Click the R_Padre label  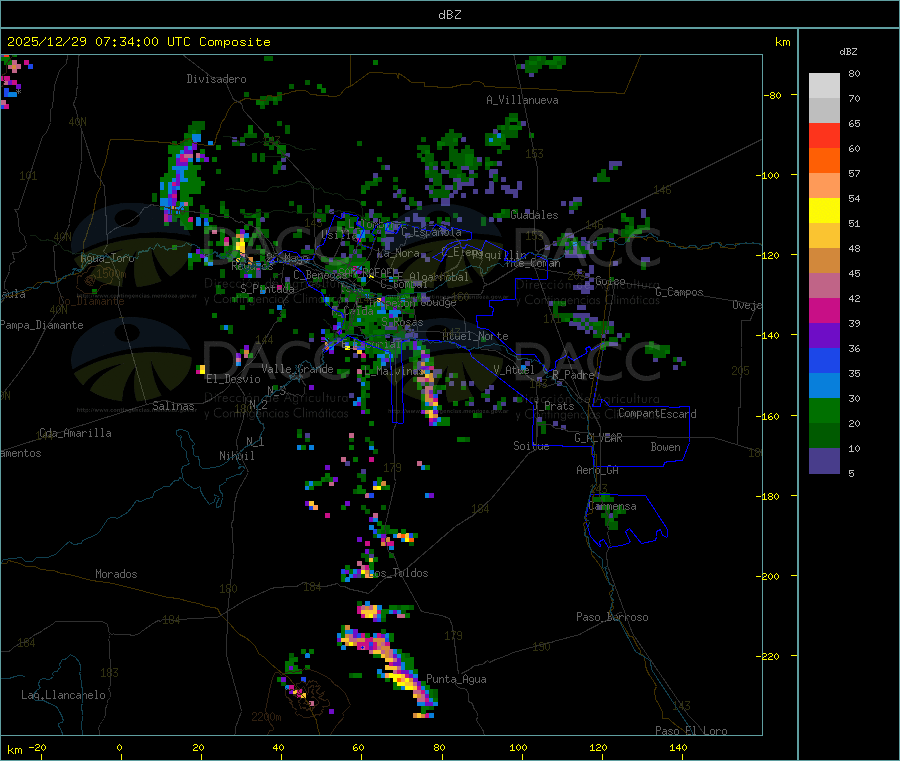pos(573,375)
